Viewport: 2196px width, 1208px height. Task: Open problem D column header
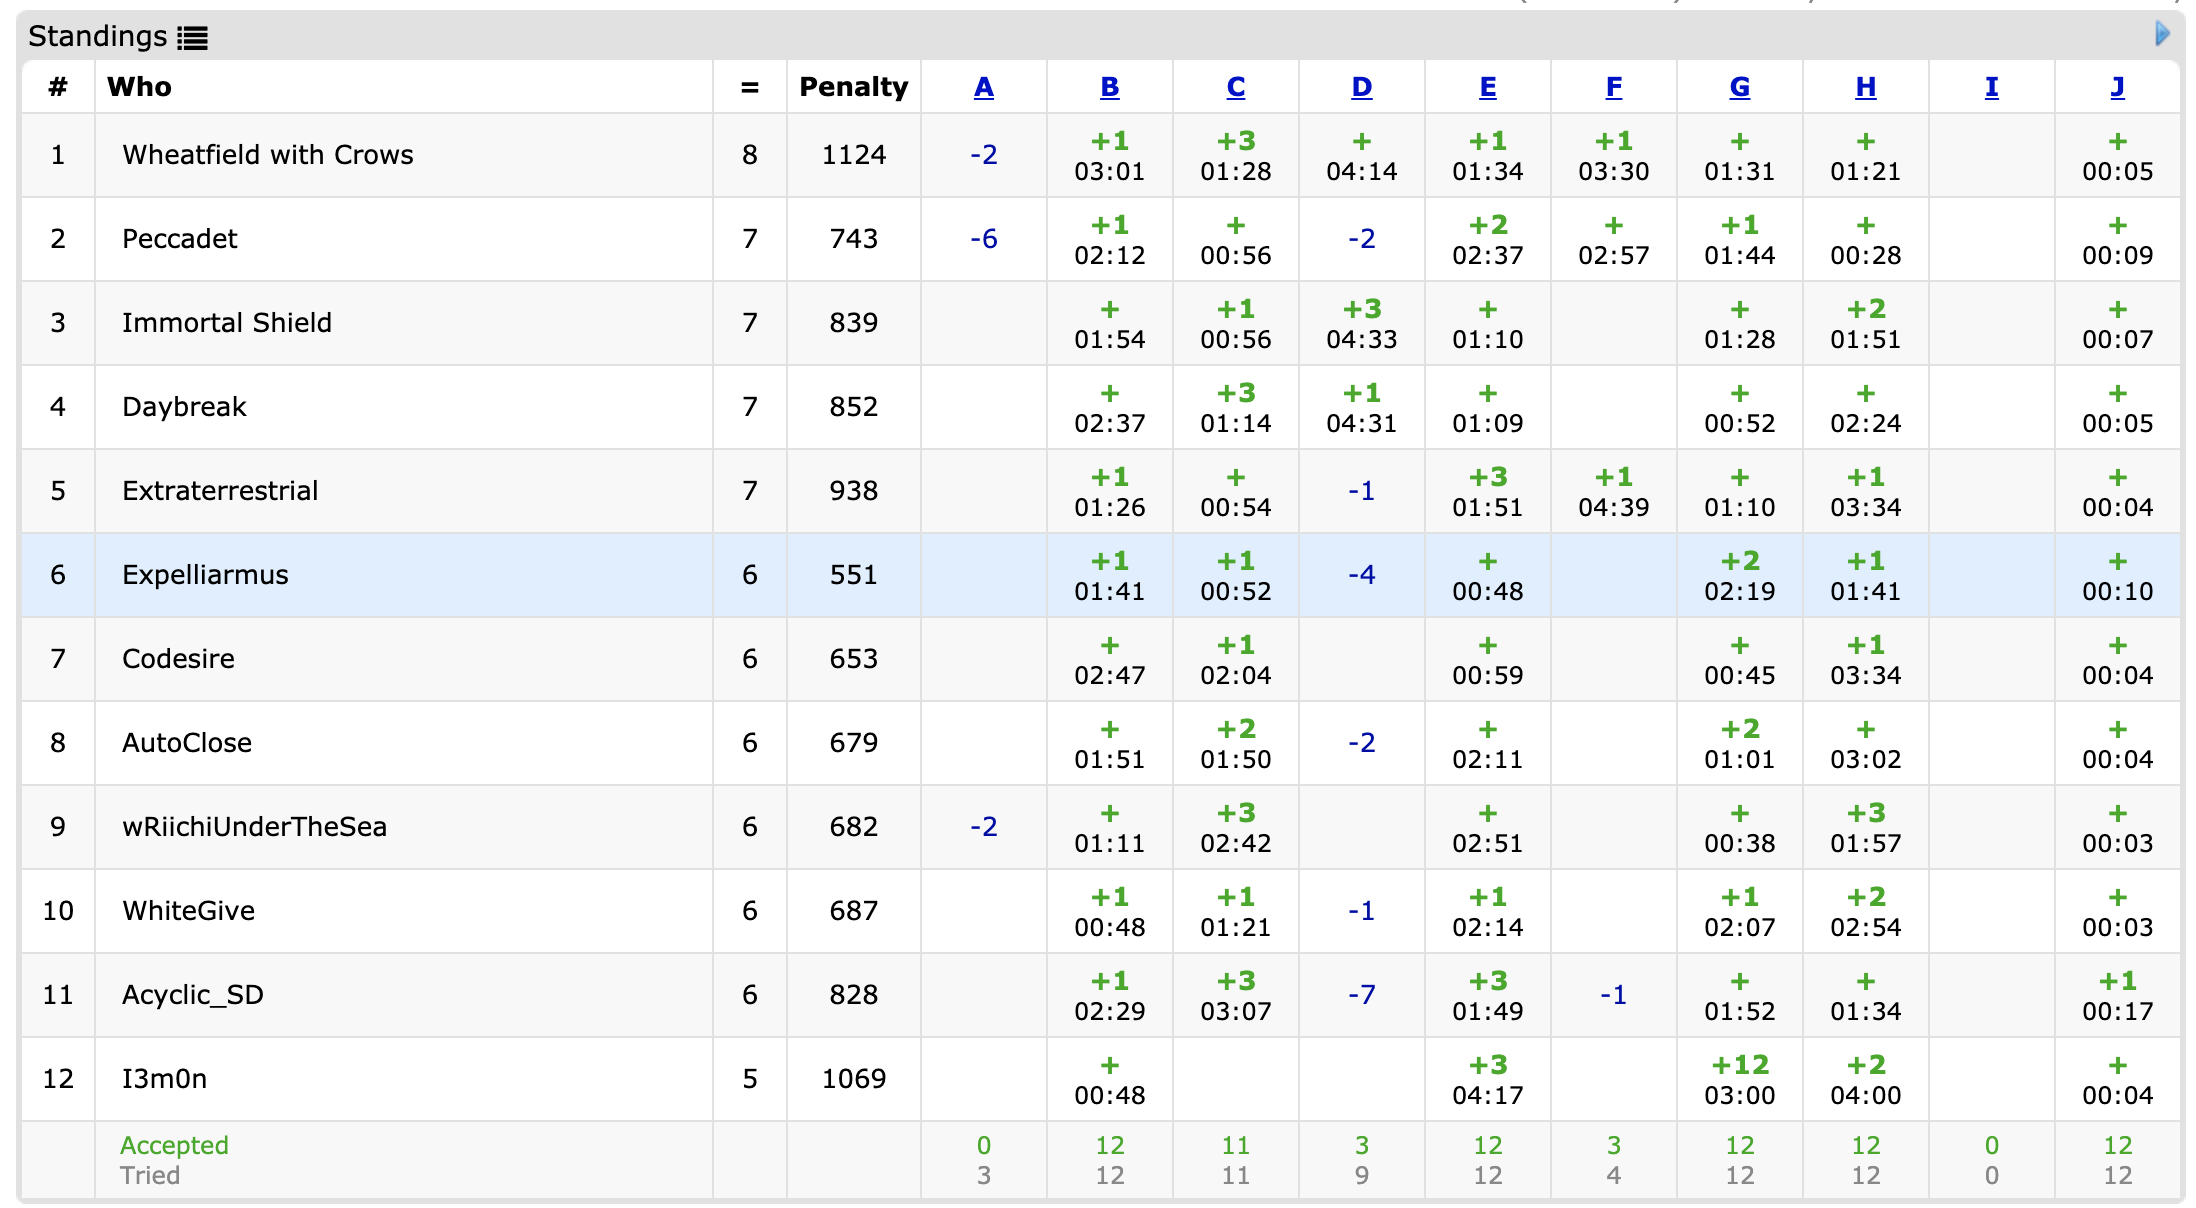pyautogui.click(x=1362, y=87)
